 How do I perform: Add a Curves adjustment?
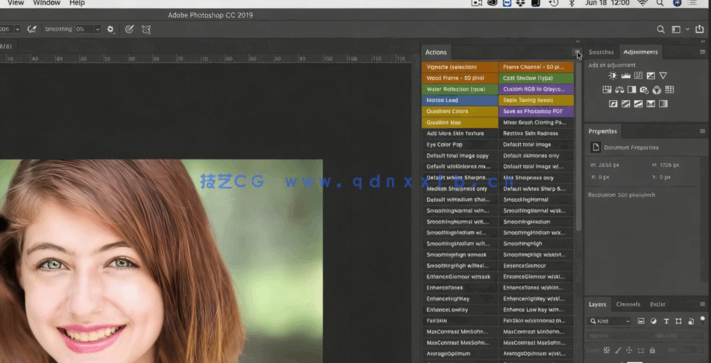pyautogui.click(x=638, y=76)
